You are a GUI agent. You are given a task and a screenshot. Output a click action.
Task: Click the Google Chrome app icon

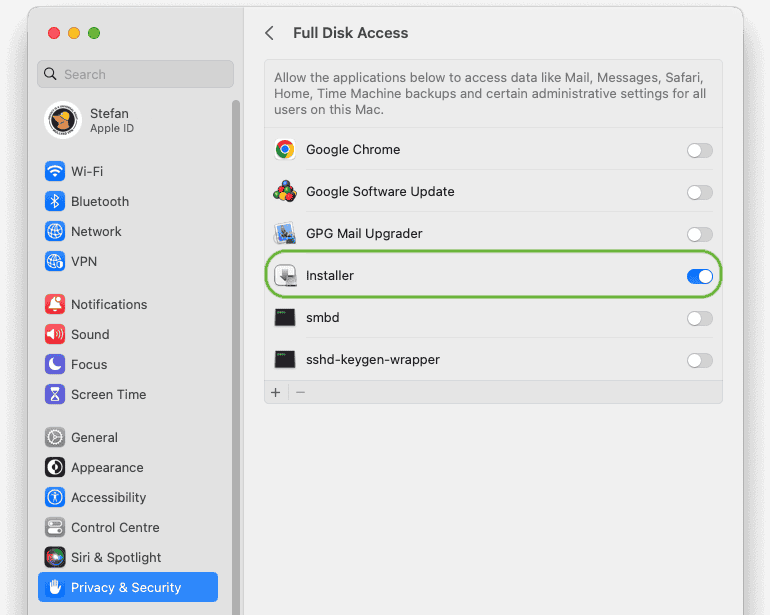[285, 150]
